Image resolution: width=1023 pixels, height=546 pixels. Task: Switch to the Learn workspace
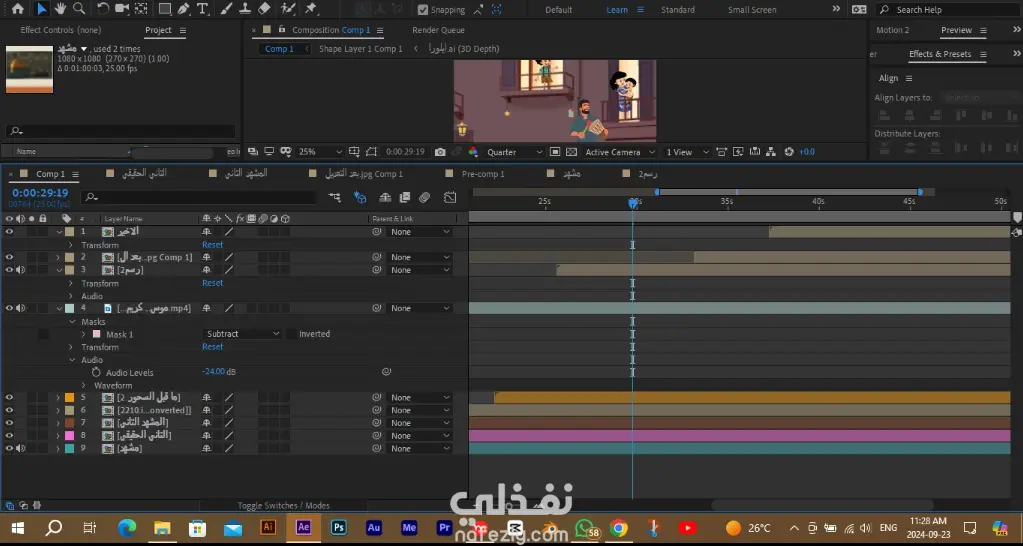[x=617, y=10]
